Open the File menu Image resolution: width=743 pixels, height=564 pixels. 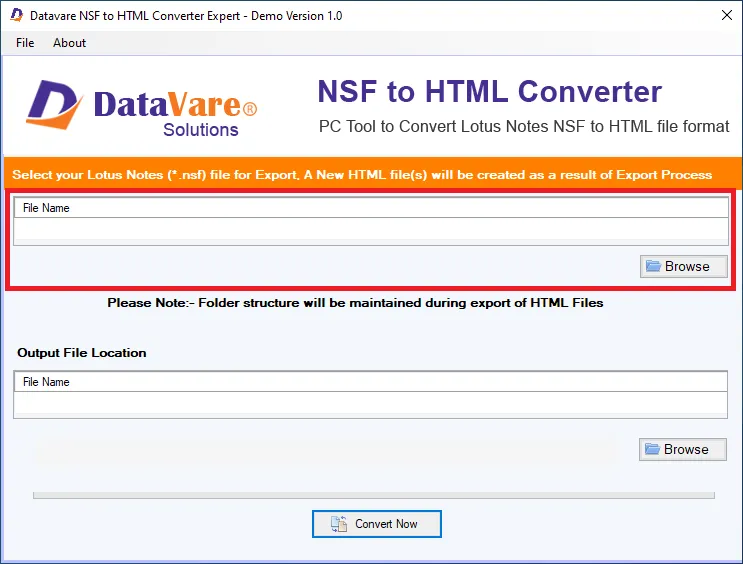point(25,43)
